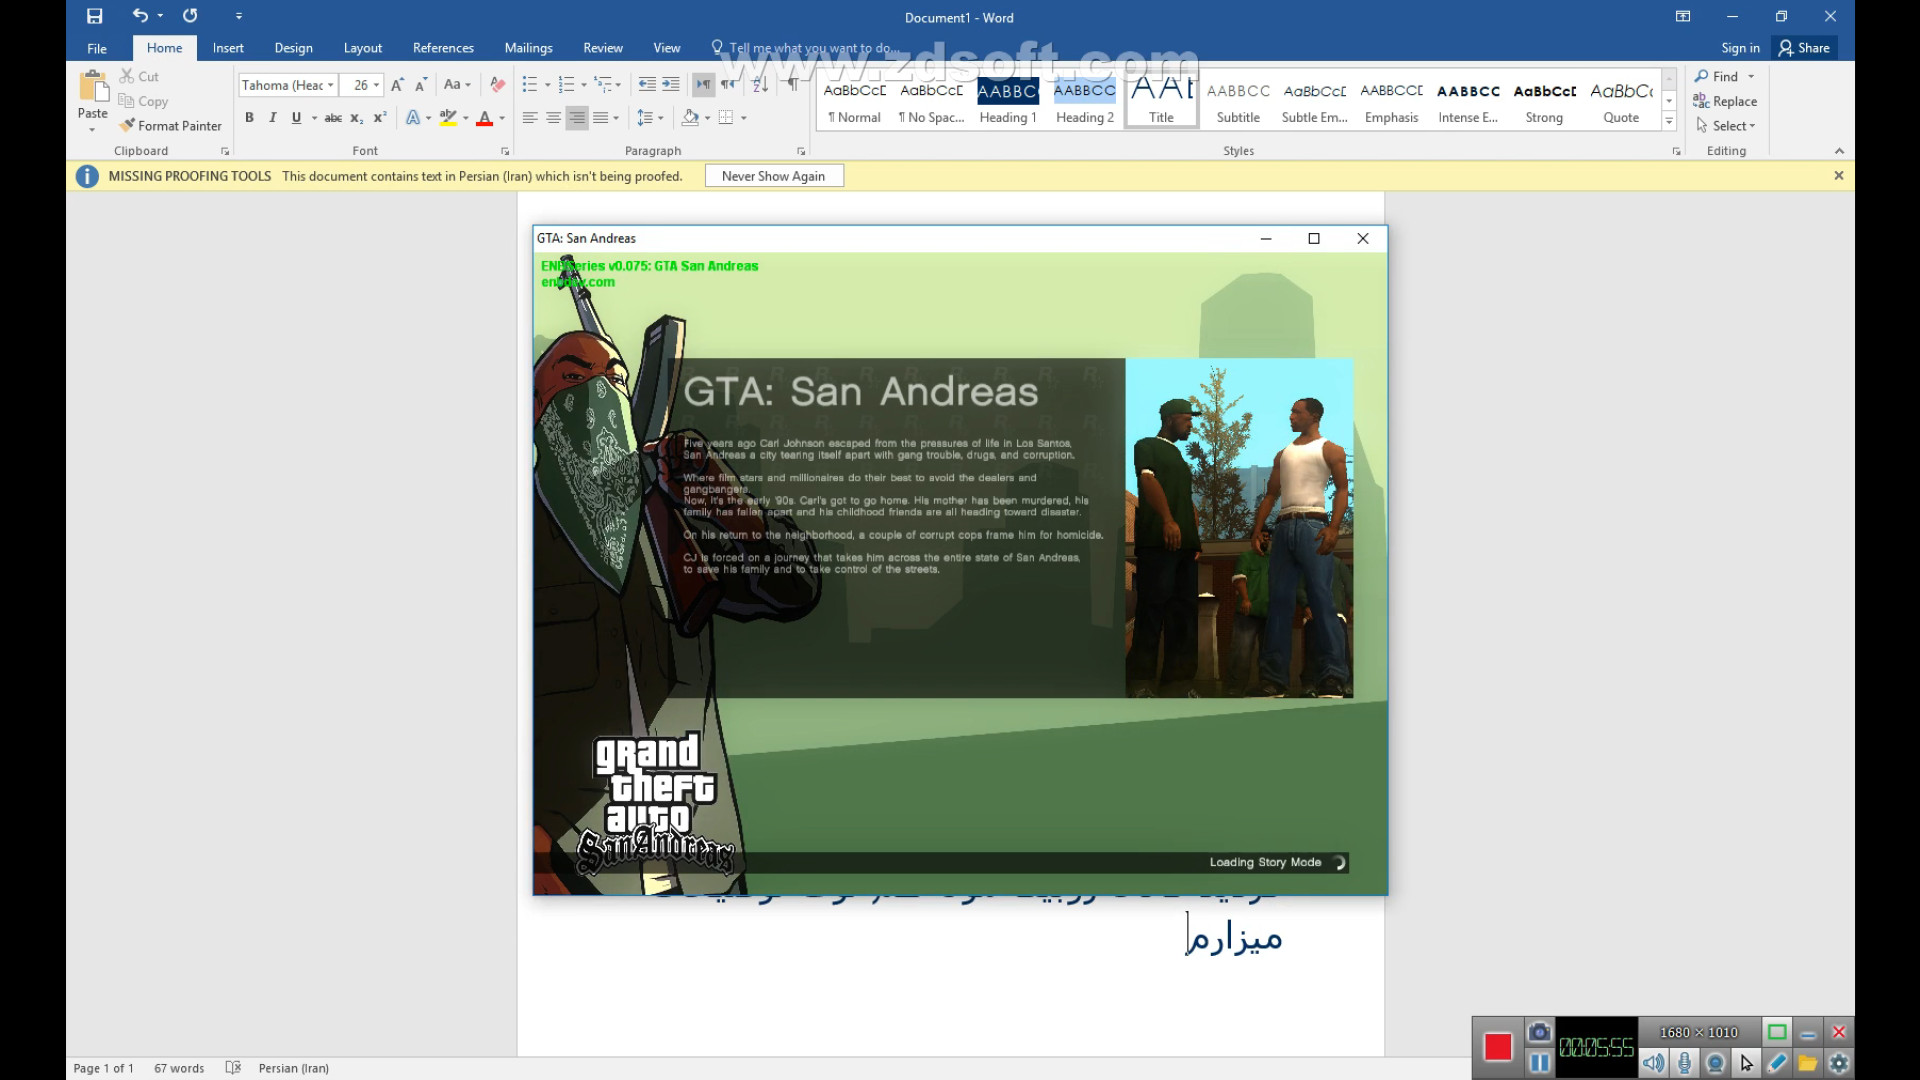This screenshot has width=1920, height=1080.
Task: Open Change Case dropdown
Action: [457, 85]
